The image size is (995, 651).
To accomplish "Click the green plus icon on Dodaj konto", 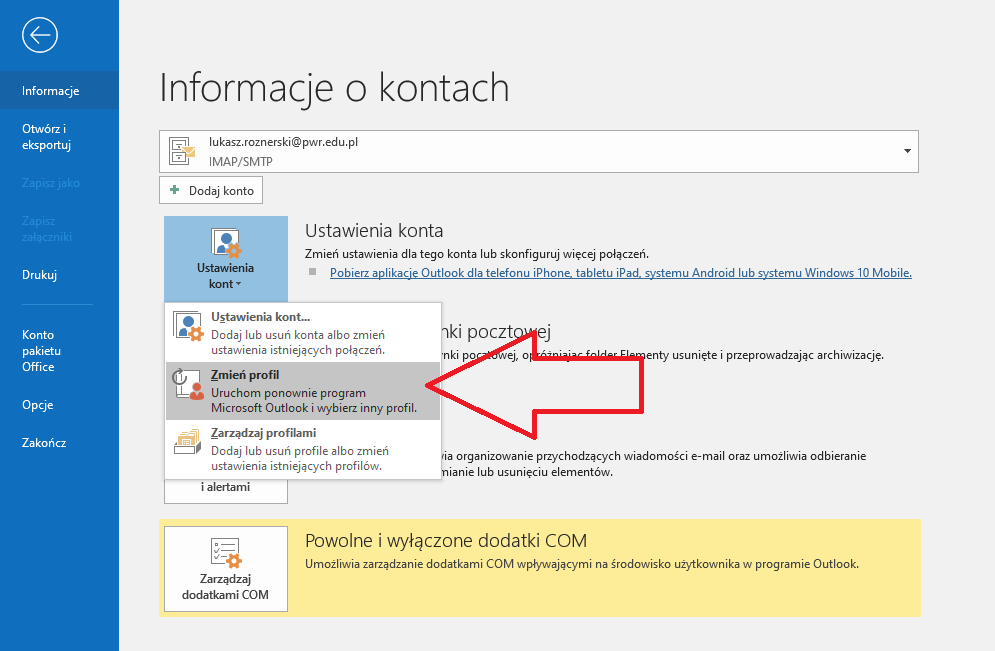I will click(x=175, y=190).
